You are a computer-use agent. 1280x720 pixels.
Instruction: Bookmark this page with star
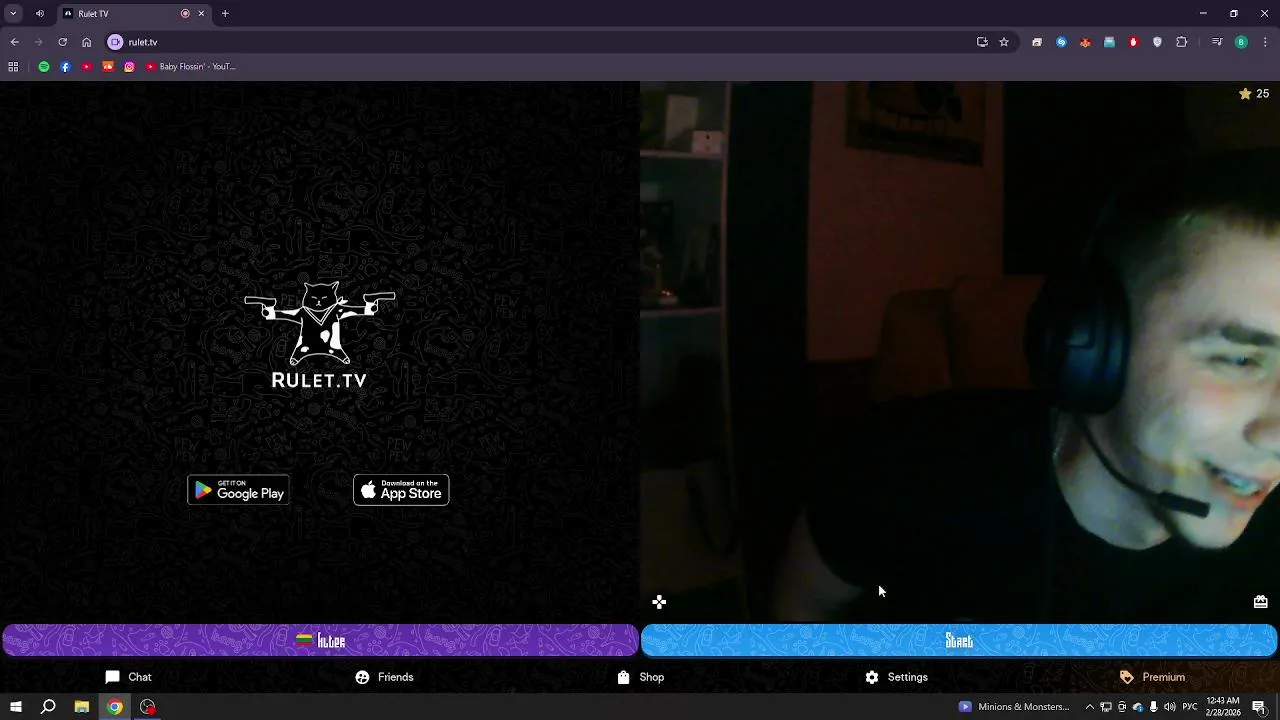1004,42
